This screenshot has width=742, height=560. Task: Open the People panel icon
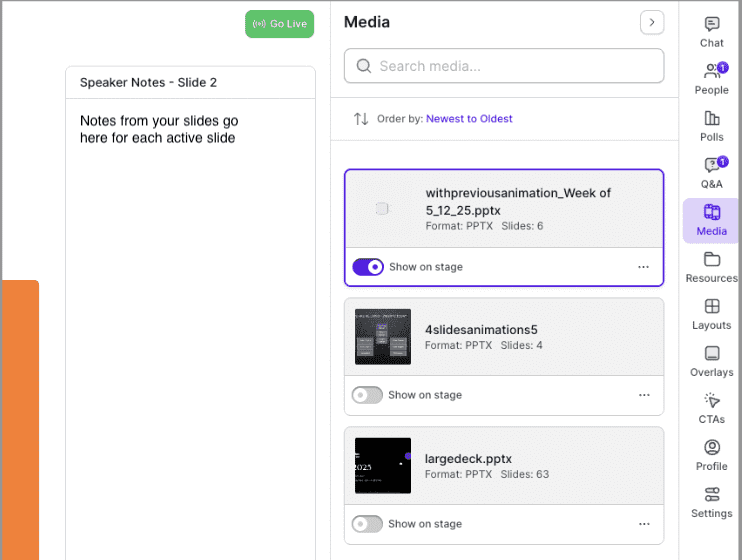point(711,72)
